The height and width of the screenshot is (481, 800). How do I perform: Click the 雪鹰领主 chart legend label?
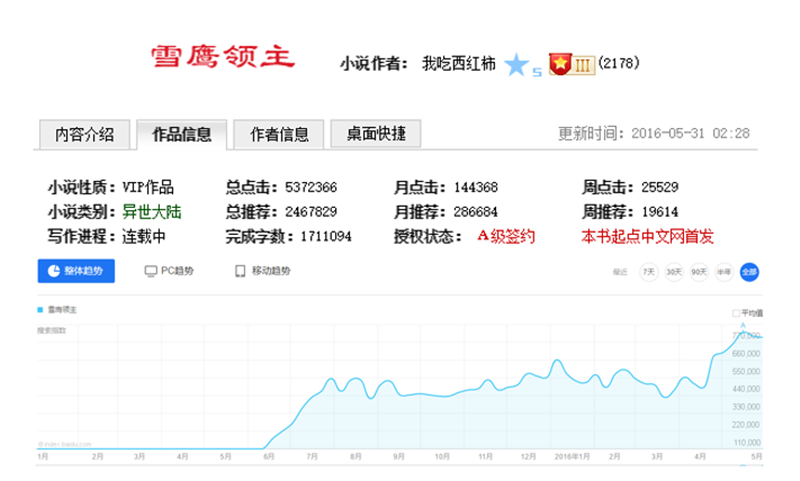point(62,310)
